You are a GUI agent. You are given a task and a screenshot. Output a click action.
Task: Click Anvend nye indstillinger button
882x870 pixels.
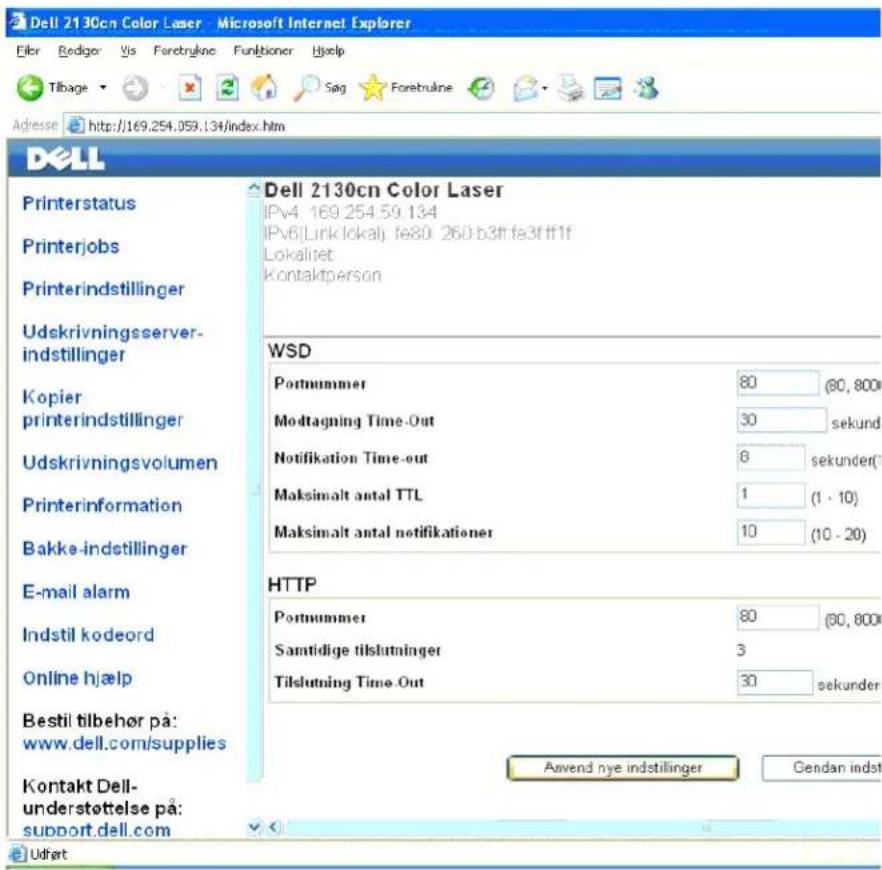[623, 768]
